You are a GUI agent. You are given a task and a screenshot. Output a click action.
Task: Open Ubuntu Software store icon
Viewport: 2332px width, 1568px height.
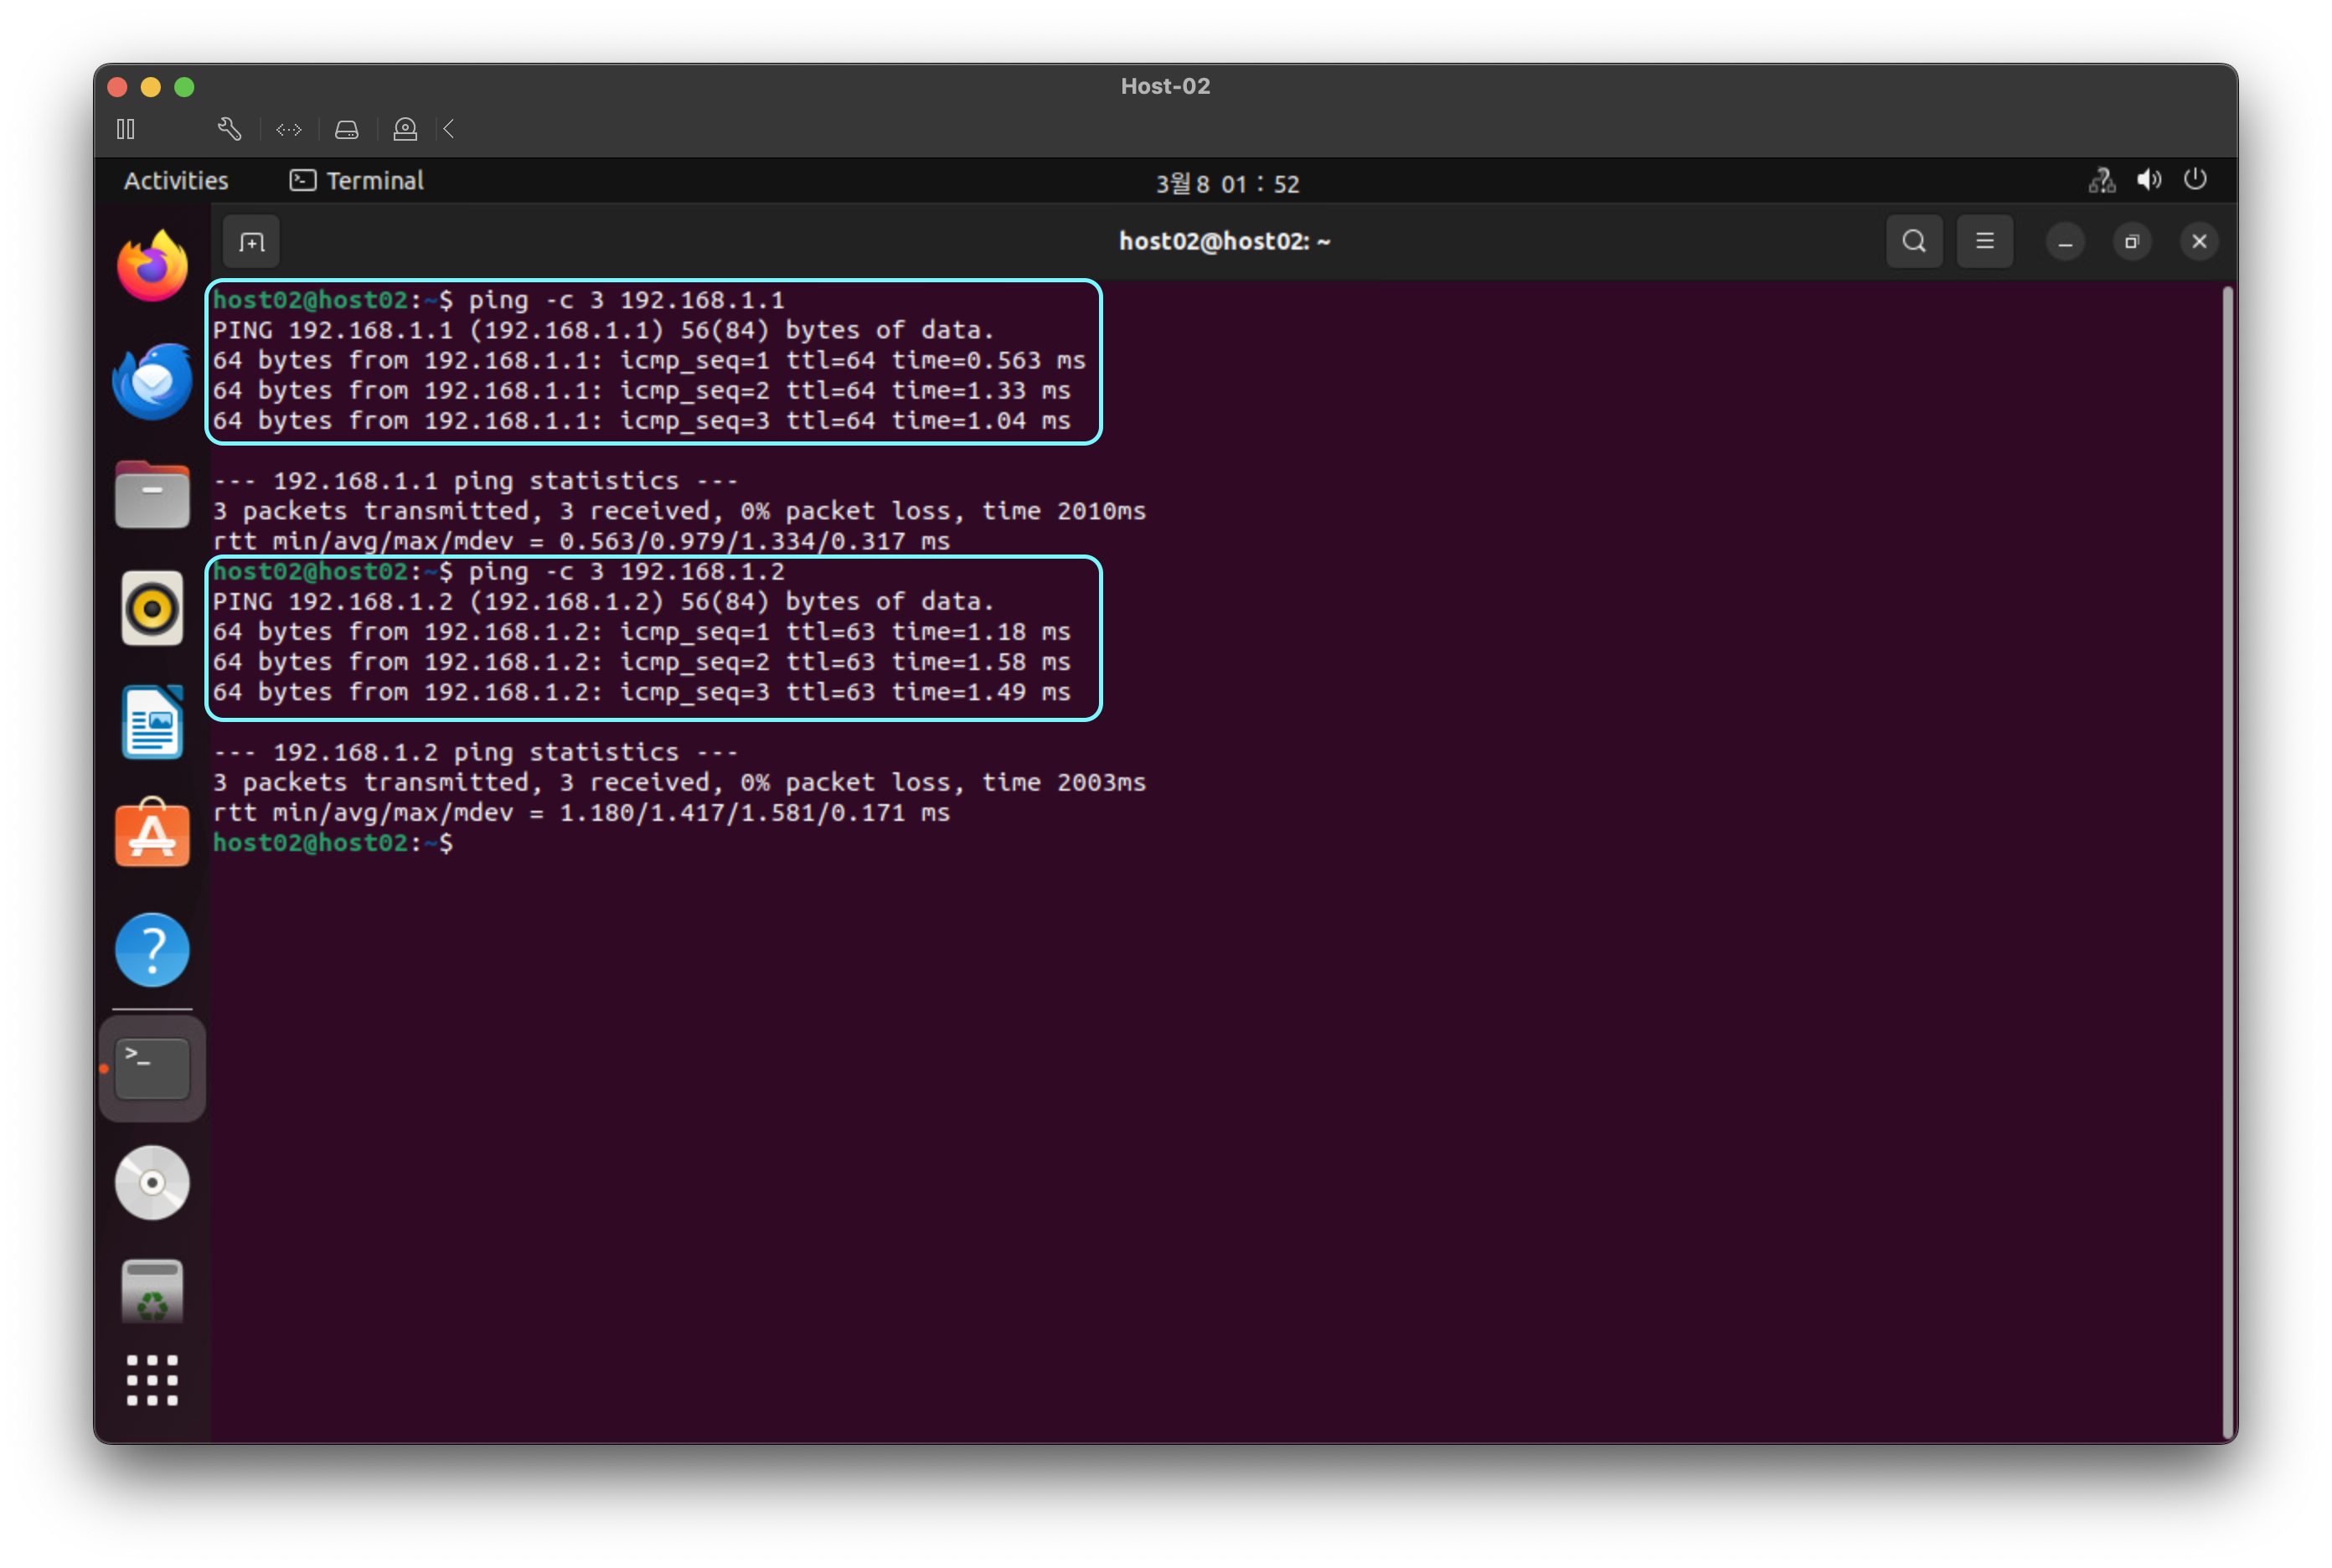click(x=152, y=834)
